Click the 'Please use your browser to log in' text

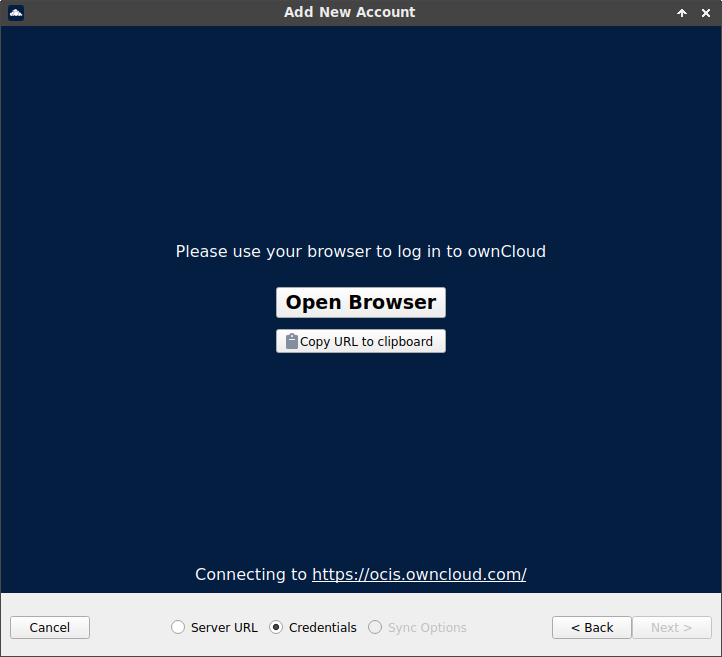point(361,252)
